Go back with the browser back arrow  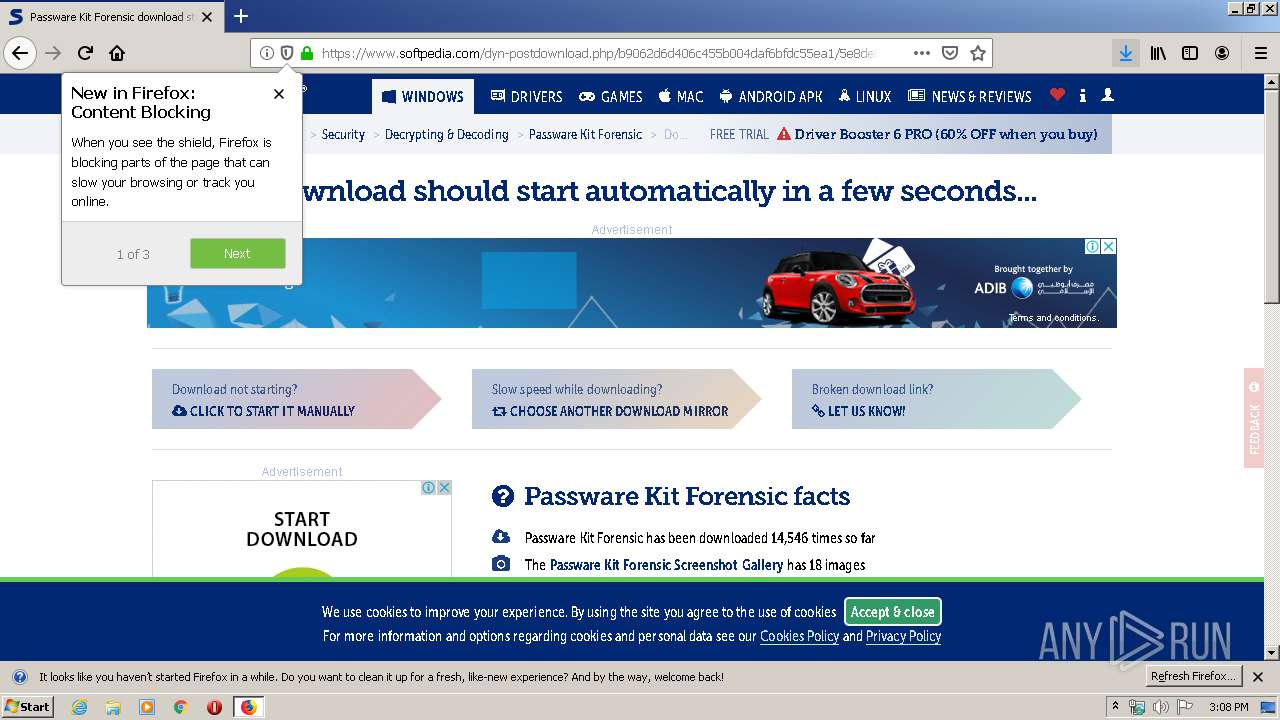coord(20,53)
